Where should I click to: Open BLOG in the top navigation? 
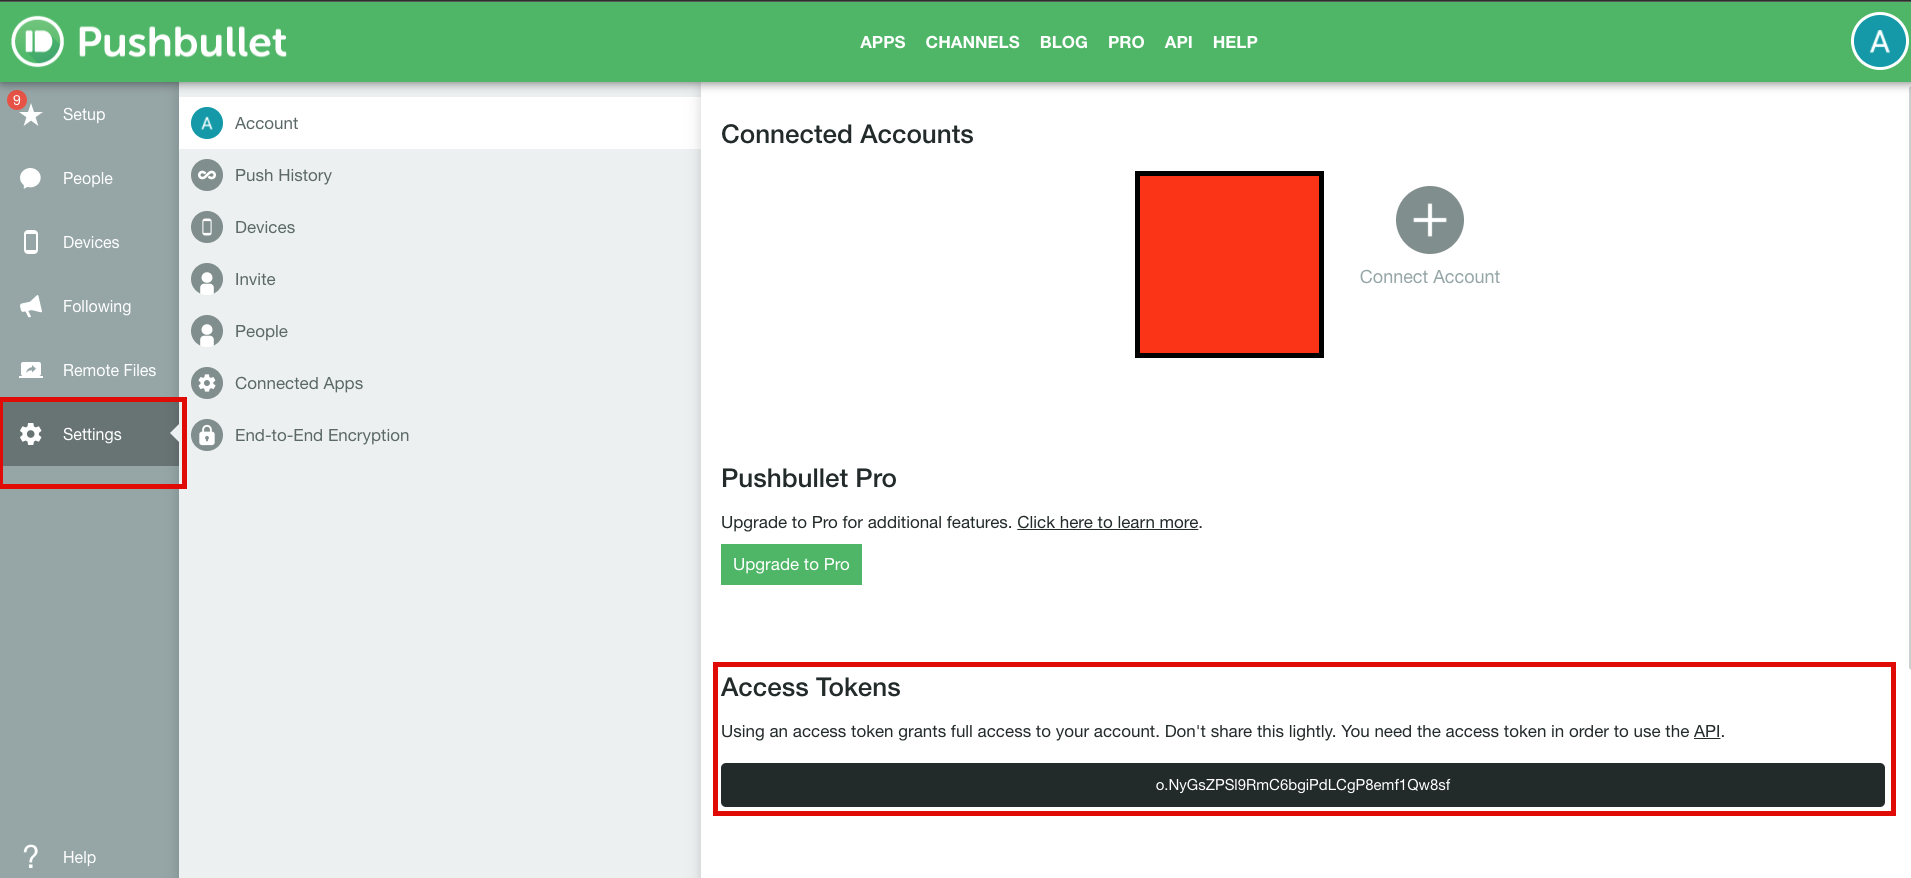tap(1063, 42)
